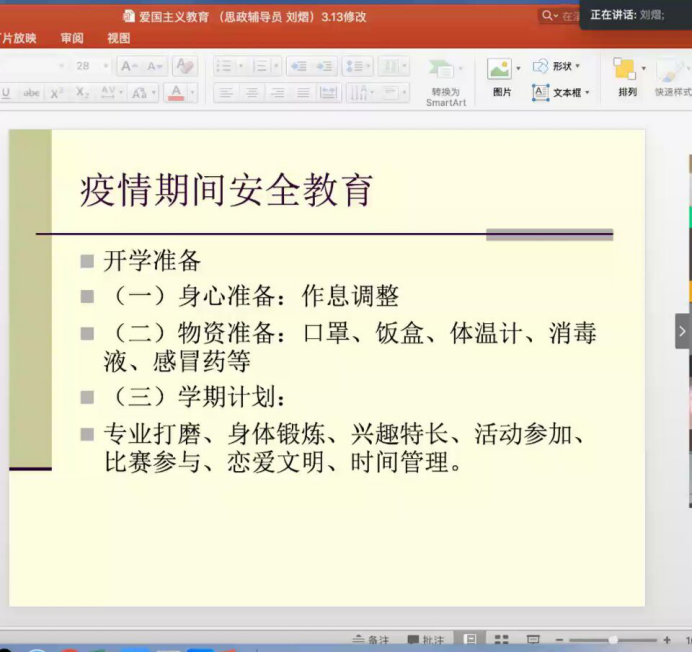This screenshot has width=693, height=652.
Task: Toggle strikethrough text formatting
Action: tap(32, 93)
